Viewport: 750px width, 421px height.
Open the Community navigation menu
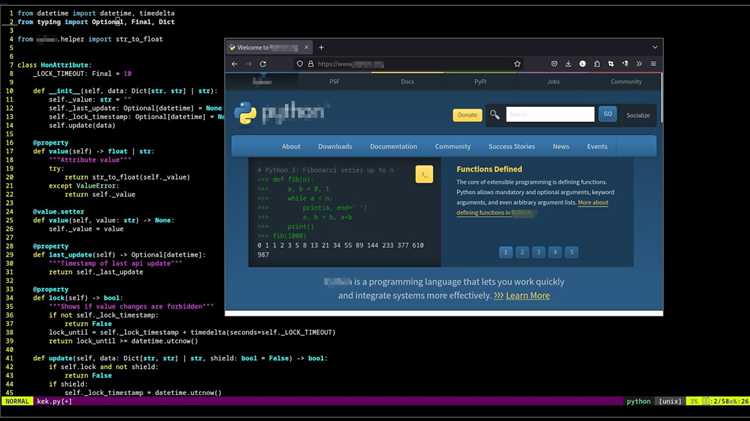(x=452, y=146)
